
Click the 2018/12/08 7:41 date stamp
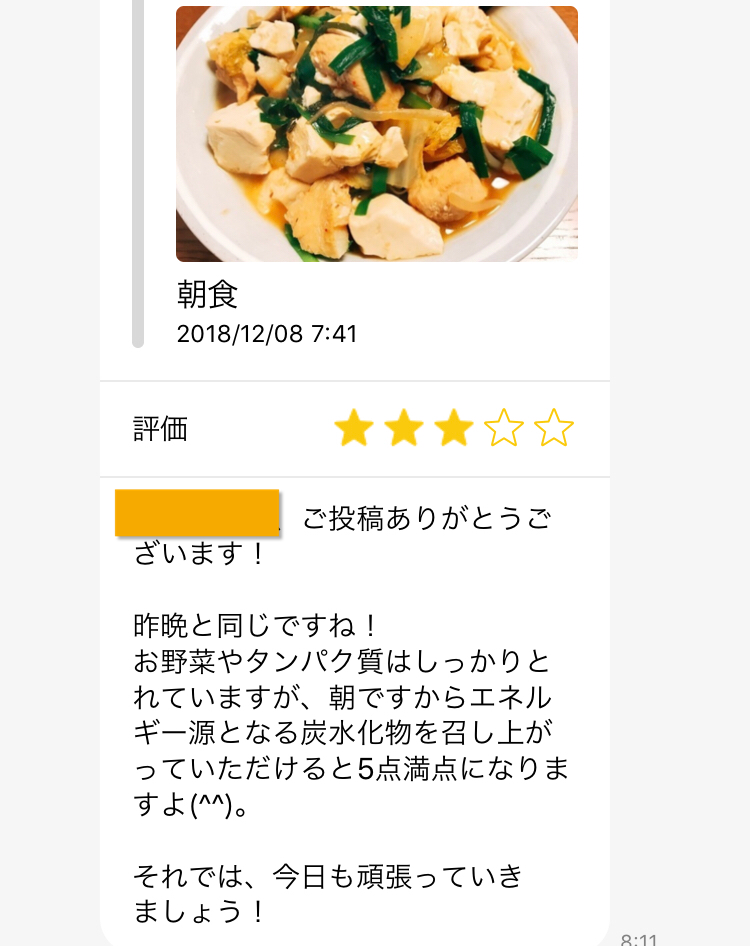coord(266,334)
